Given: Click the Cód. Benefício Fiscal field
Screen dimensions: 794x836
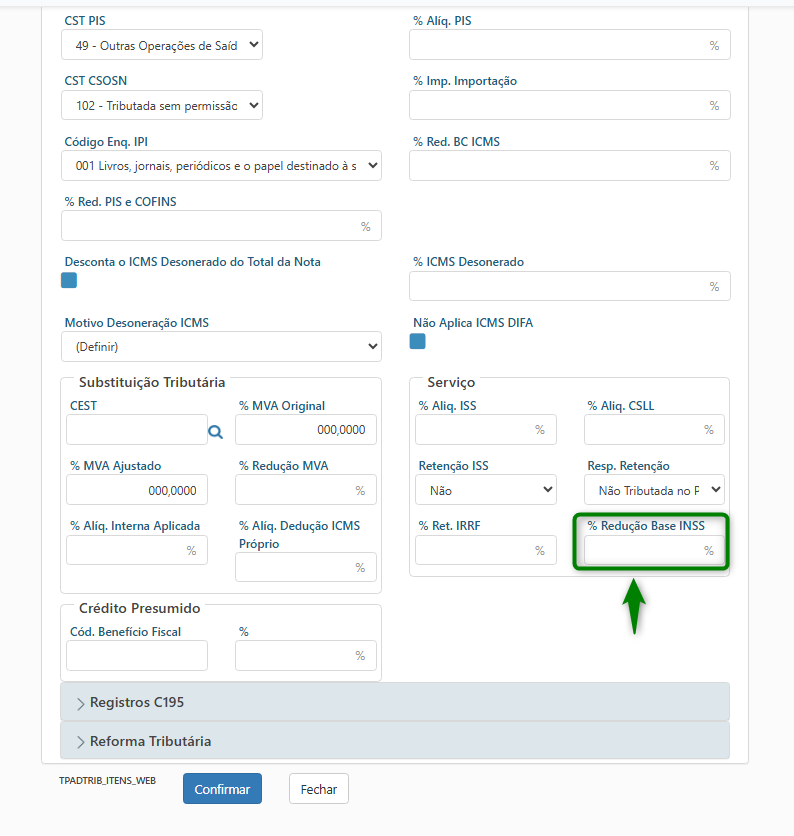Looking at the screenshot, I should (x=136, y=656).
